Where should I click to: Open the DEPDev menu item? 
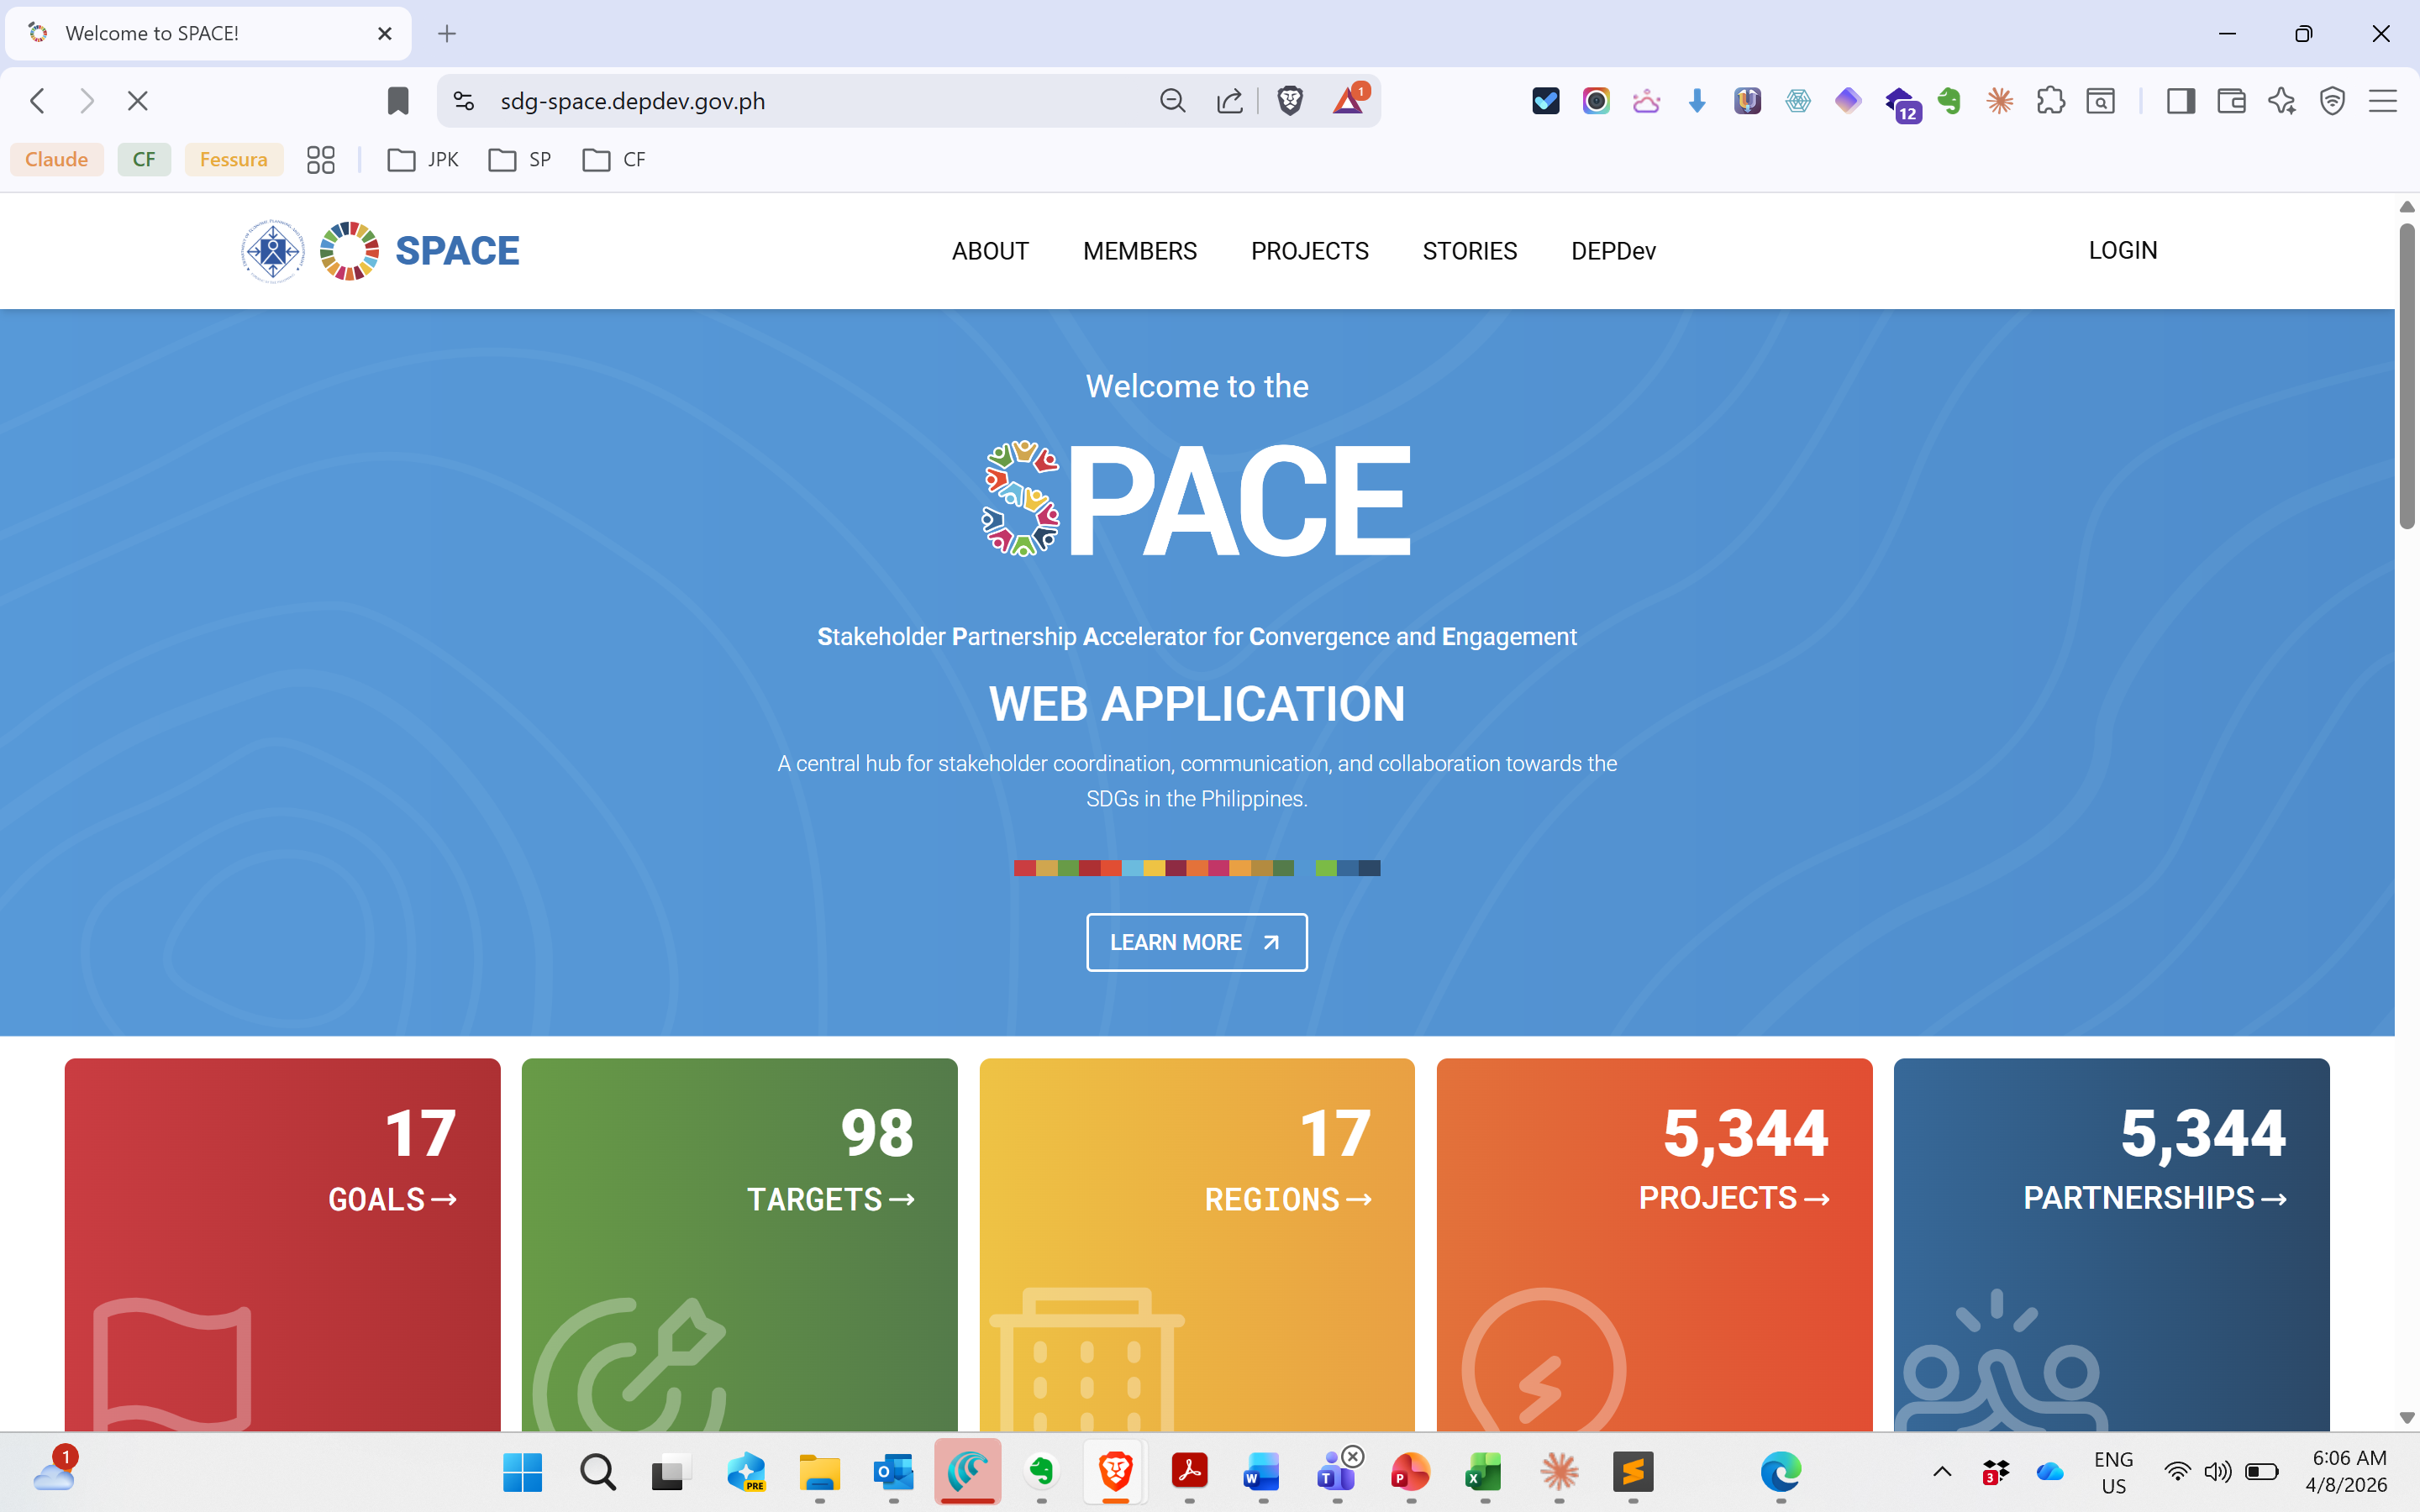point(1613,251)
